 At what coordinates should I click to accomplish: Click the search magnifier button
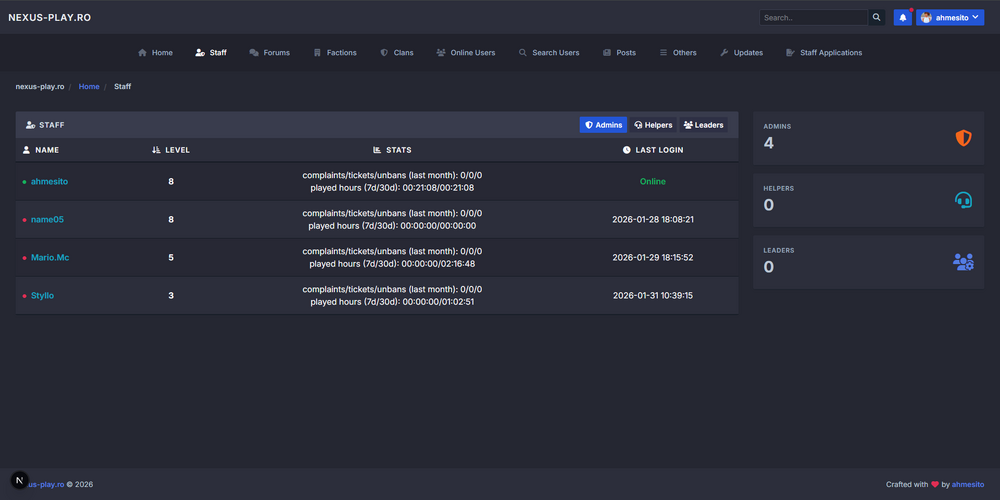click(x=876, y=18)
